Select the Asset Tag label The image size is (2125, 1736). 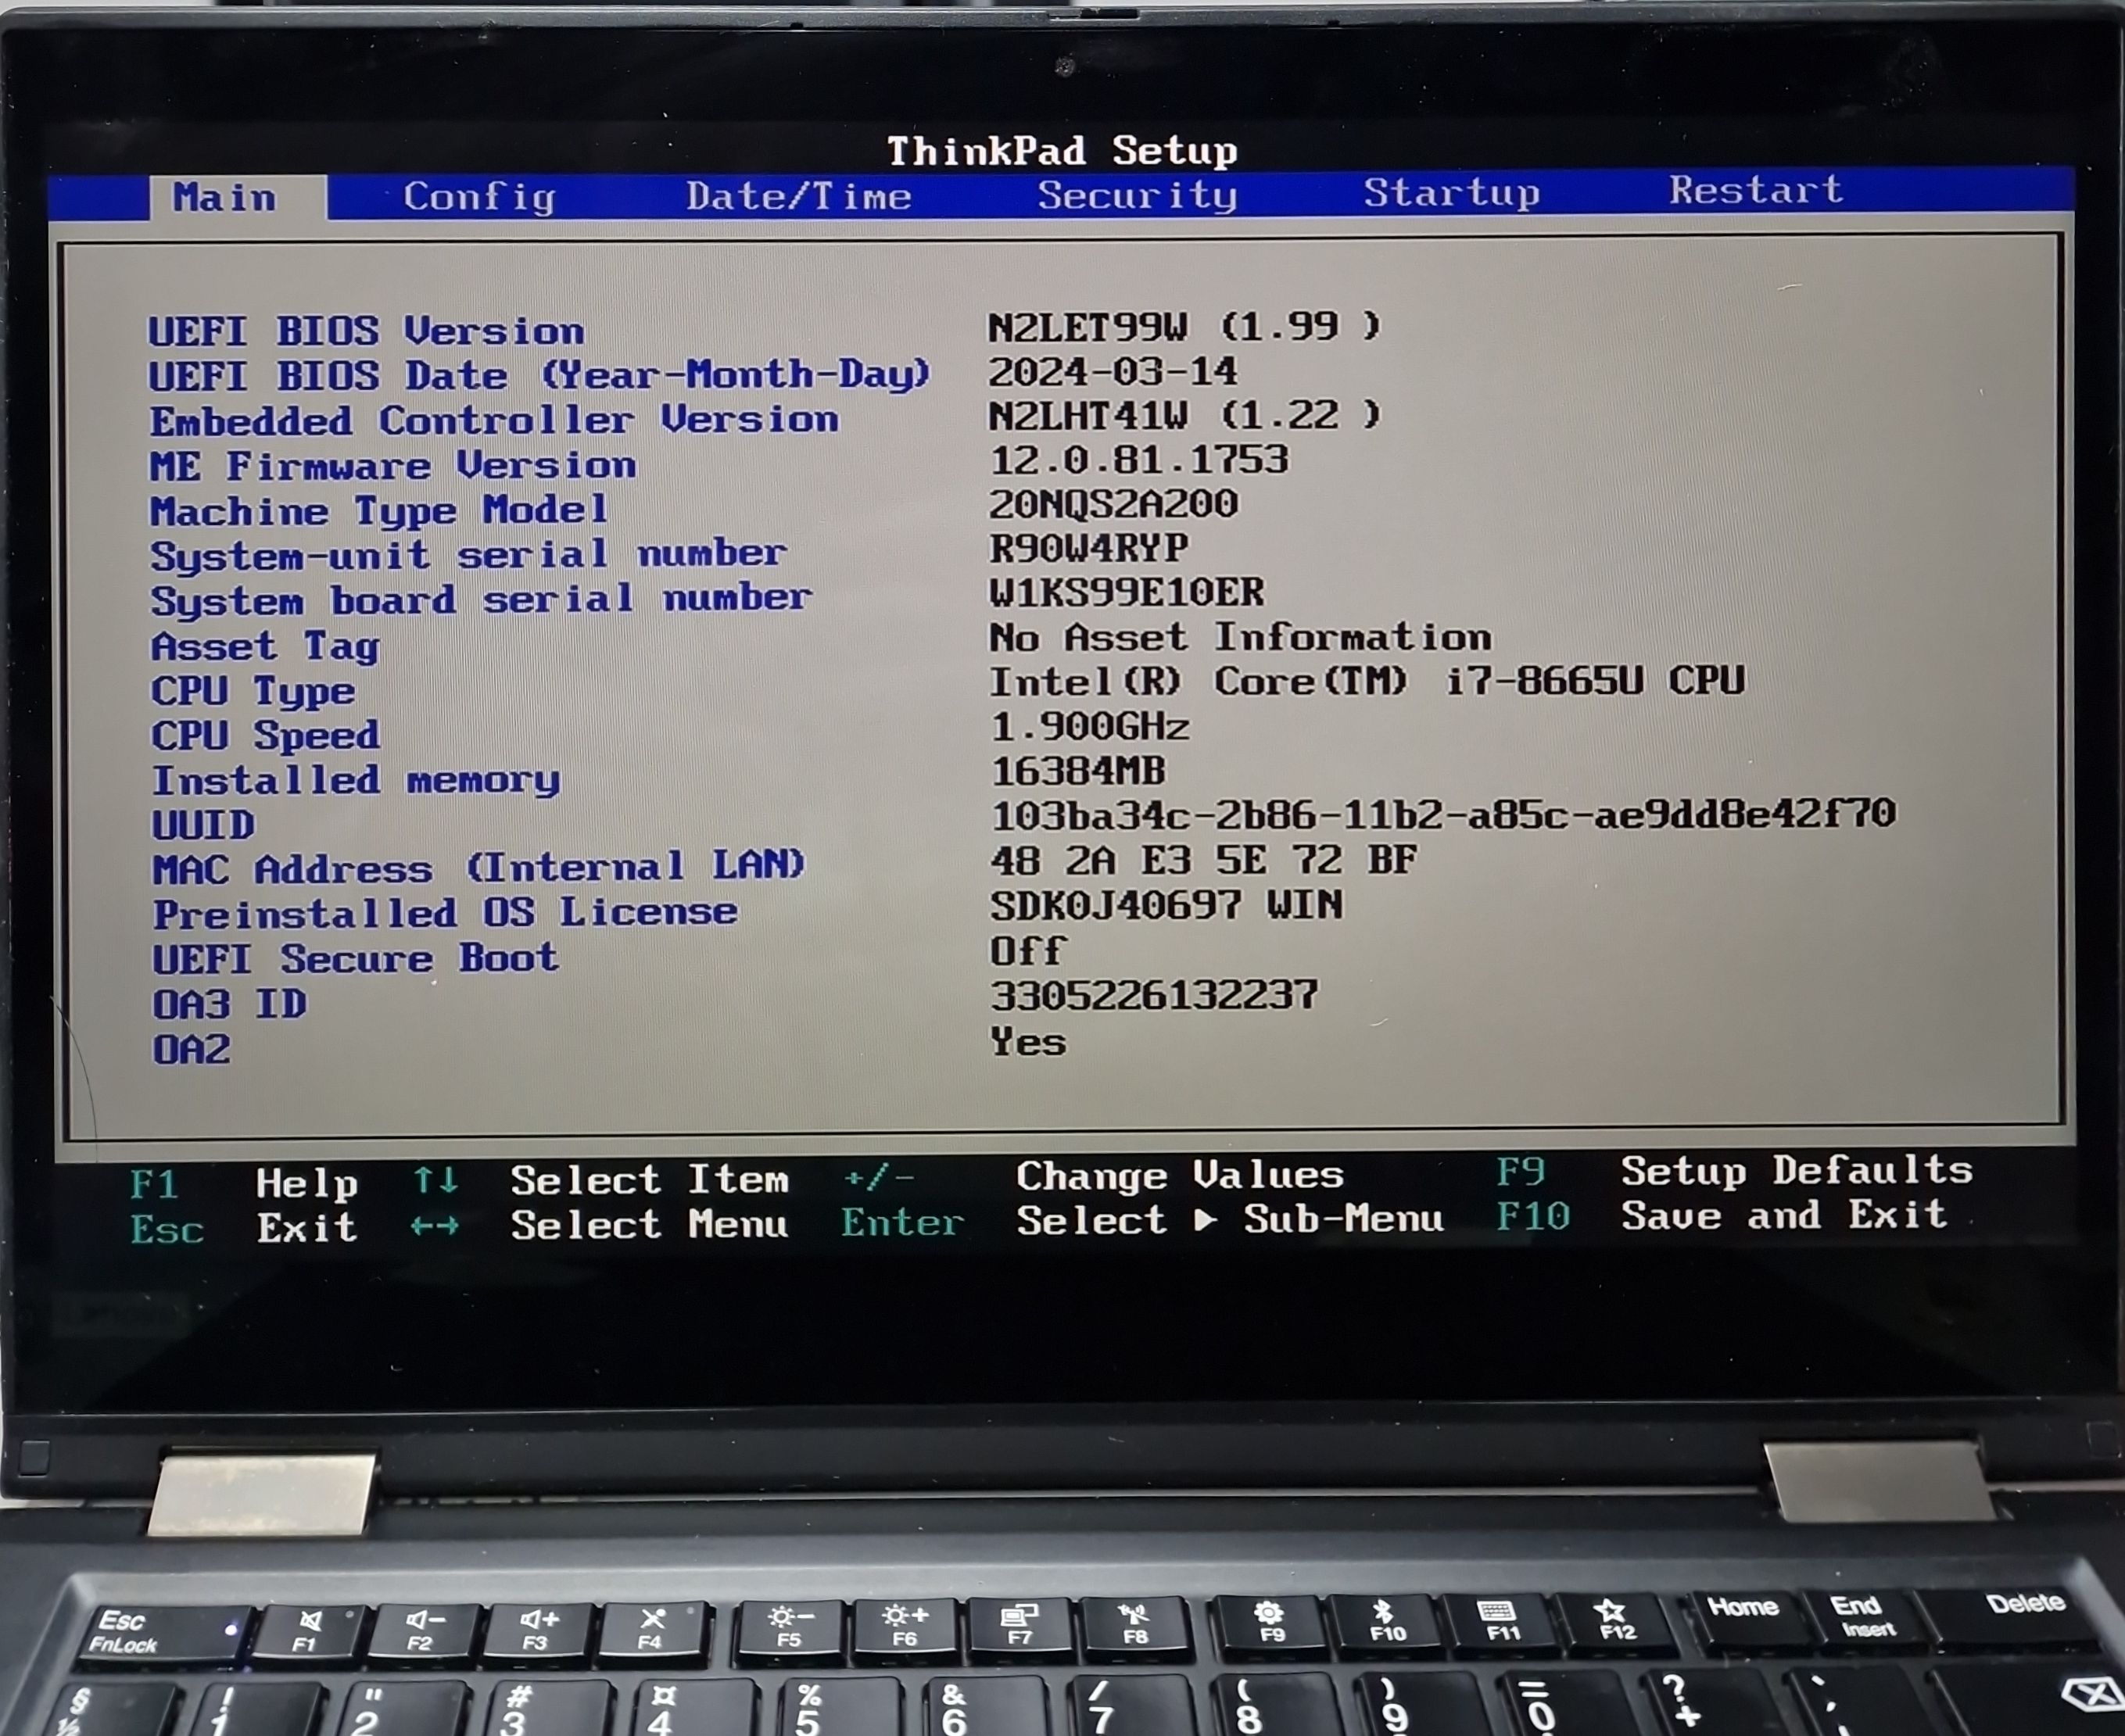pos(265,646)
